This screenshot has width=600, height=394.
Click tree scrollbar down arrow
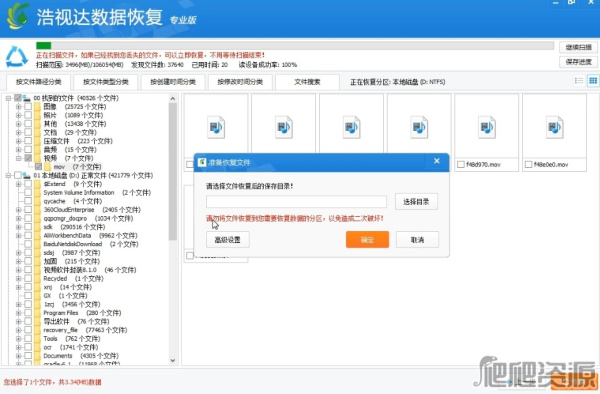point(173,360)
